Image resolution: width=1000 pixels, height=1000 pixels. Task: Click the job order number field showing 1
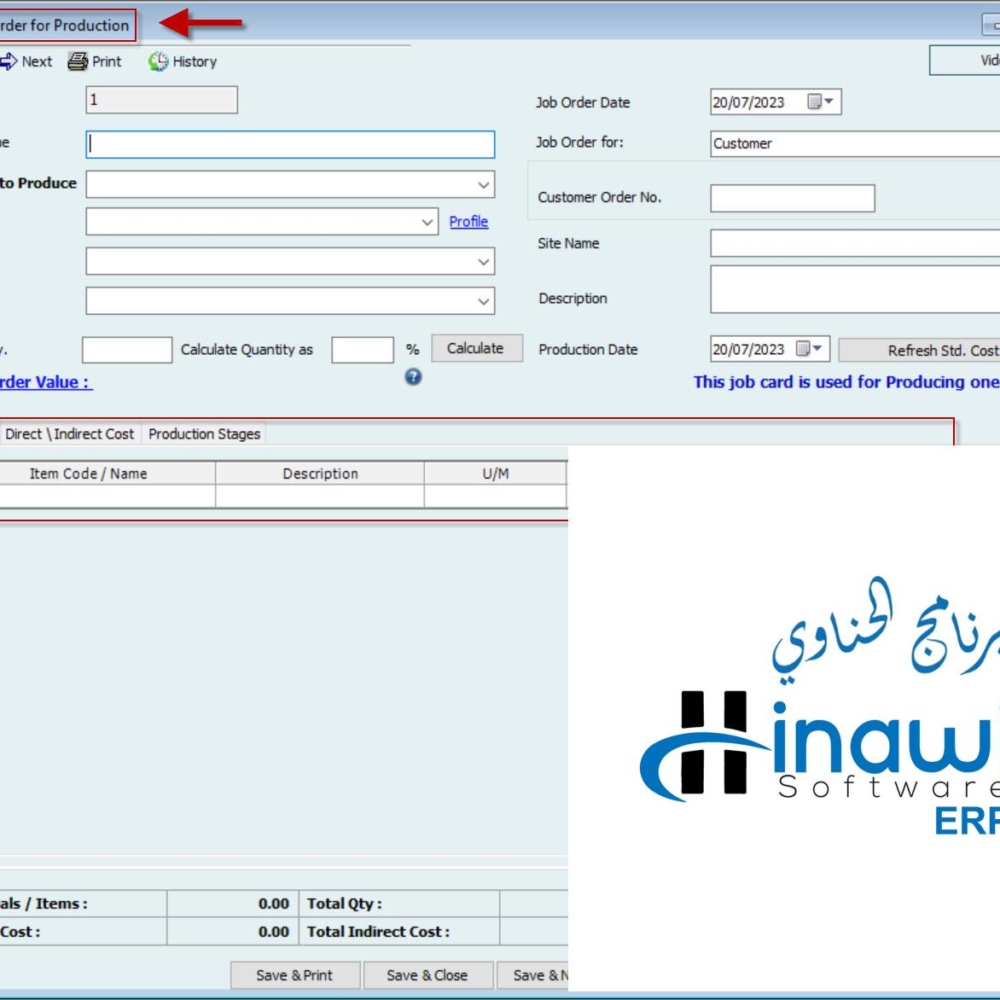click(x=162, y=100)
